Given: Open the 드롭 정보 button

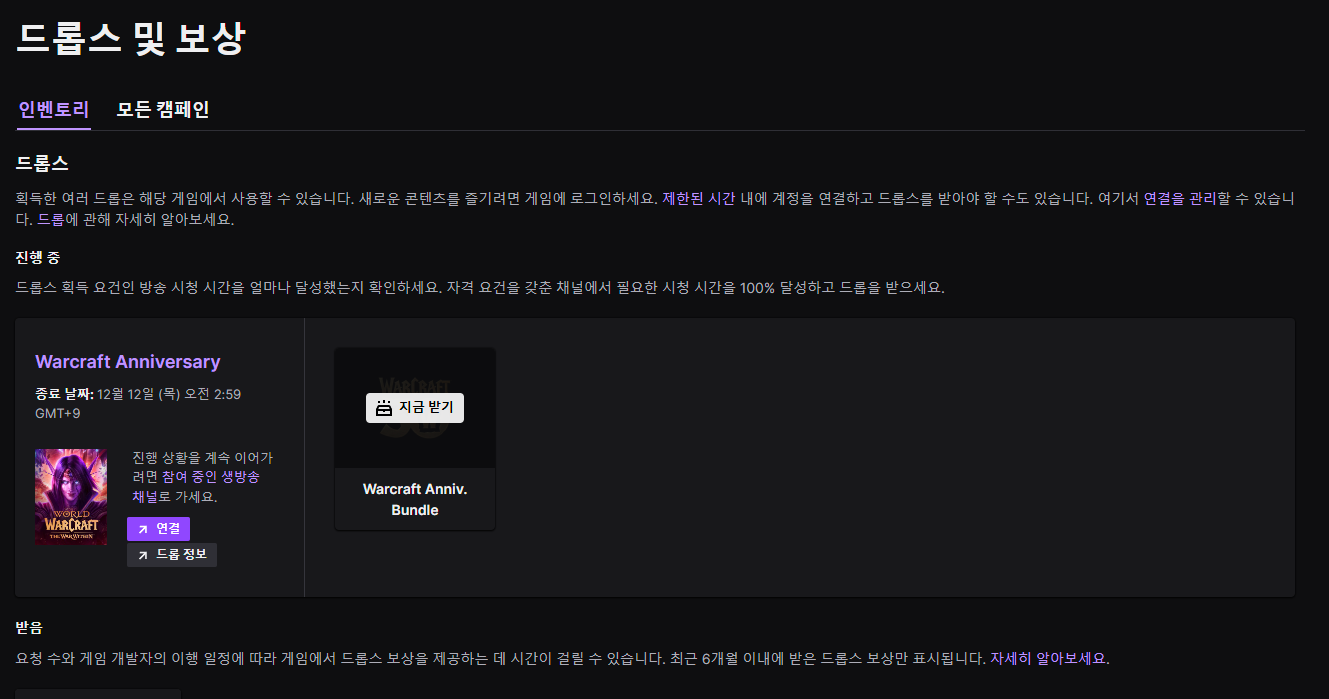Looking at the screenshot, I should [172, 554].
